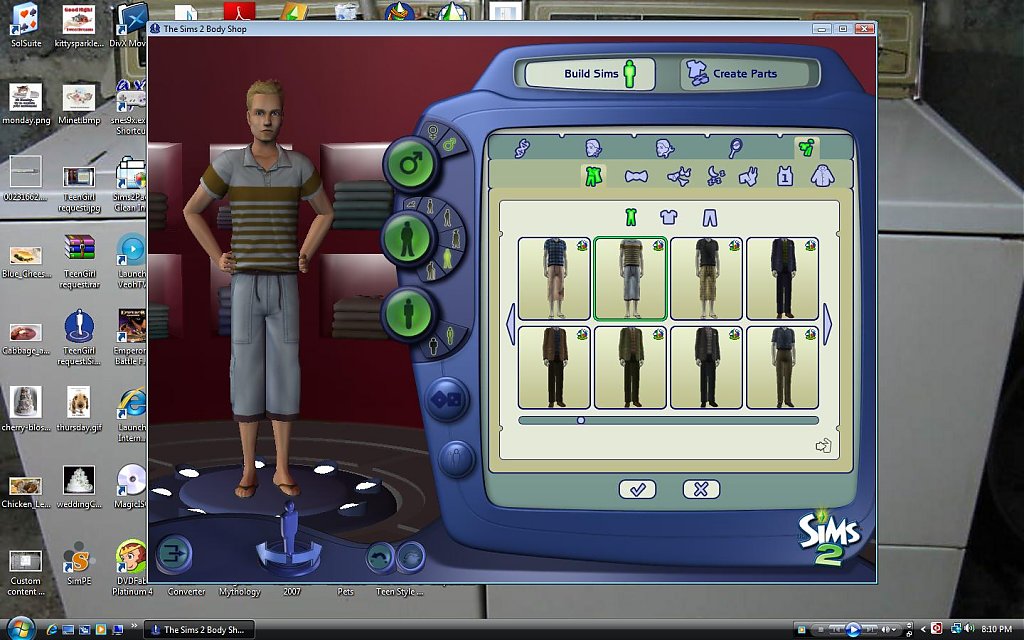This screenshot has height=640, width=1024.
Task: Go to previous page of outfits
Action: tap(510, 325)
